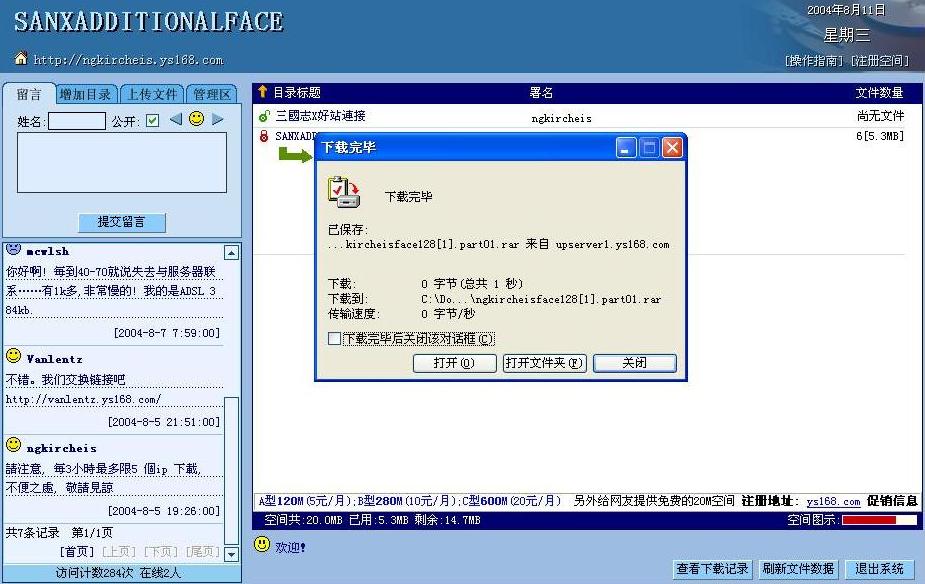Click 上页 in message pagination
The width and height of the screenshot is (925, 584).
pos(119,552)
